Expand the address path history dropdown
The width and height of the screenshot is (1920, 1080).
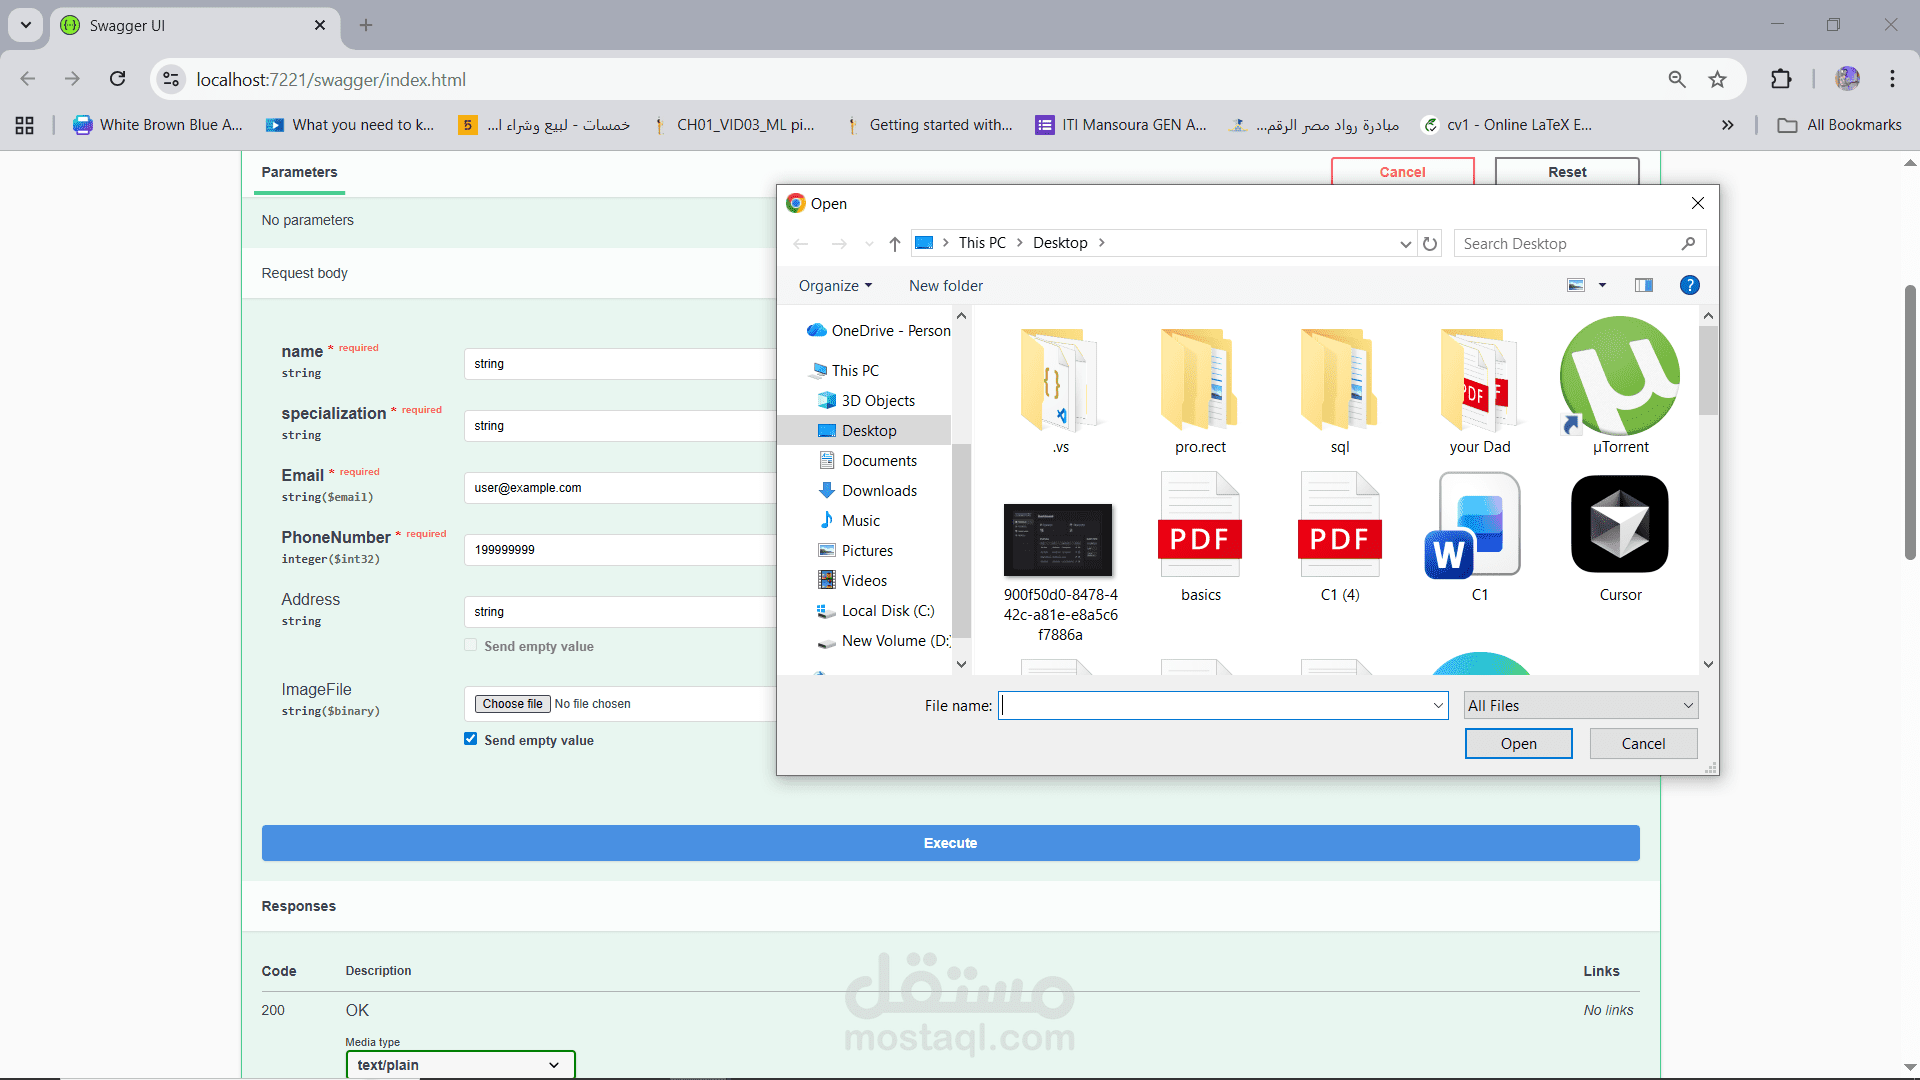click(1405, 243)
